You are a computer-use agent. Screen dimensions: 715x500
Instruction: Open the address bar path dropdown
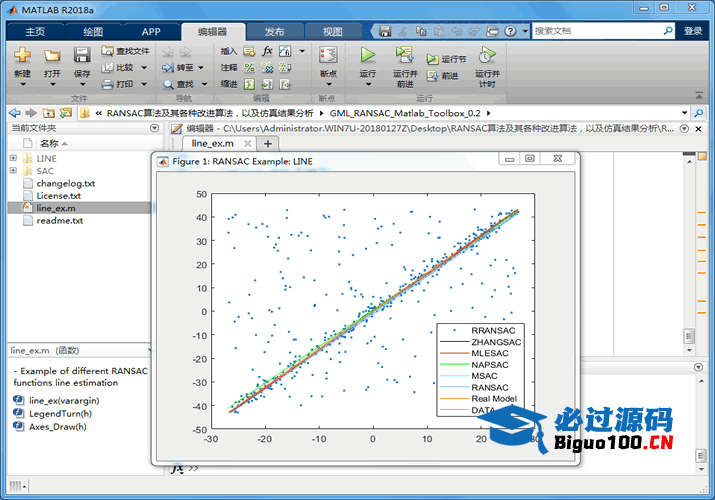(684, 113)
